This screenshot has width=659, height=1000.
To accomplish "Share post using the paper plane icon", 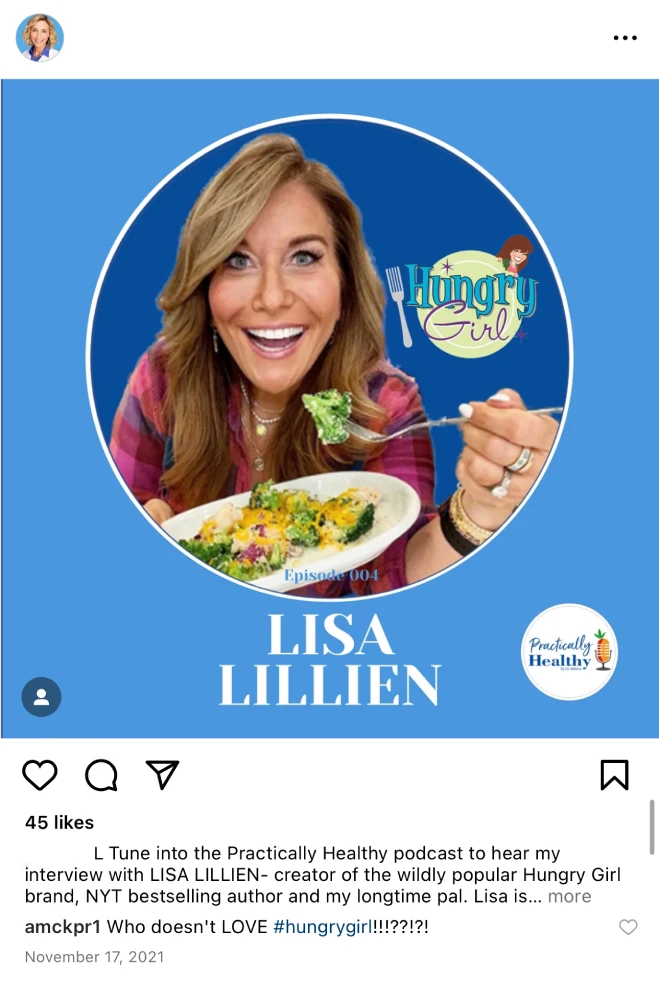I will click(162, 774).
